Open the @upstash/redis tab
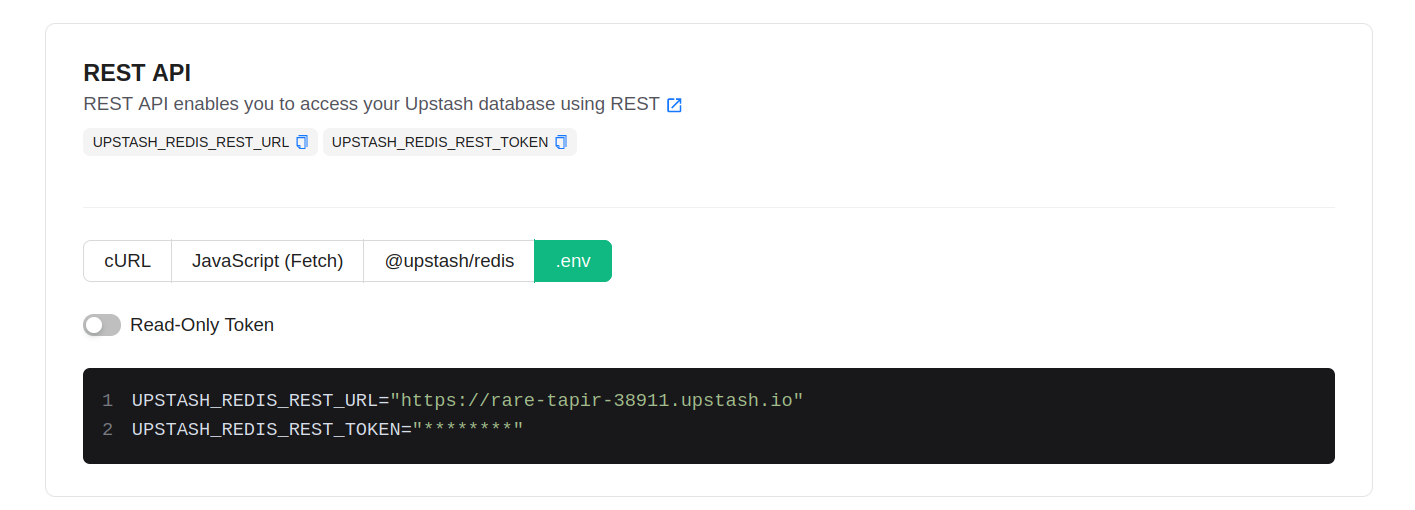1415x510 pixels. (449, 261)
